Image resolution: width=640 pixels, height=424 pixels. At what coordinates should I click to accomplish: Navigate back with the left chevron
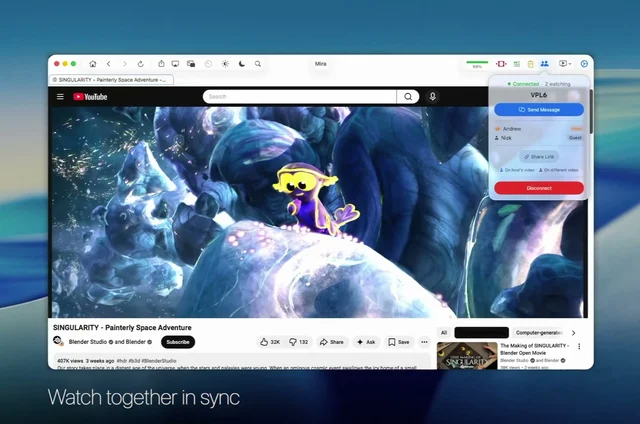point(109,64)
